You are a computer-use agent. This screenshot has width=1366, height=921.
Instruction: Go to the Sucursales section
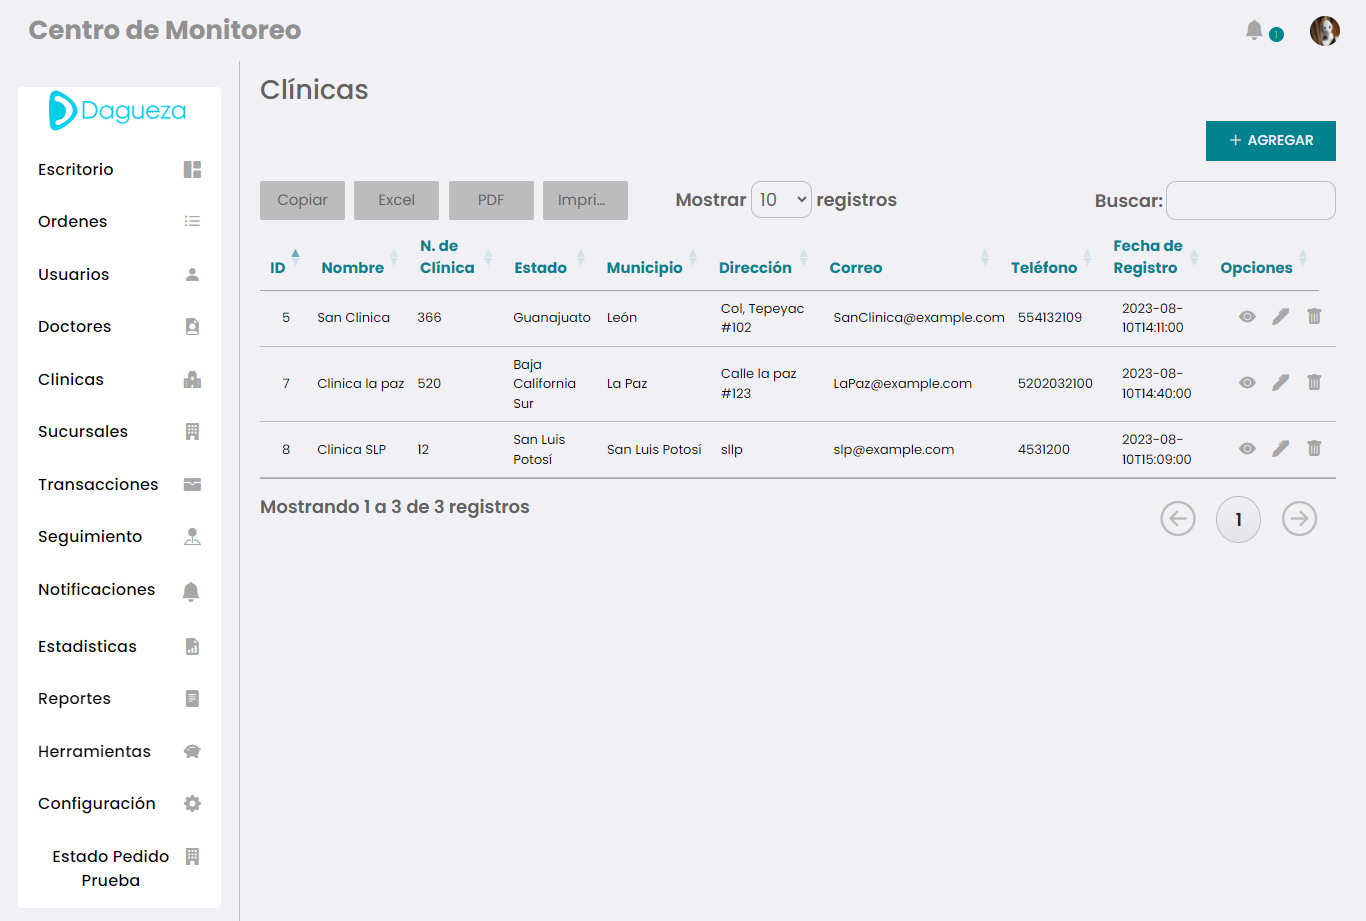[82, 431]
